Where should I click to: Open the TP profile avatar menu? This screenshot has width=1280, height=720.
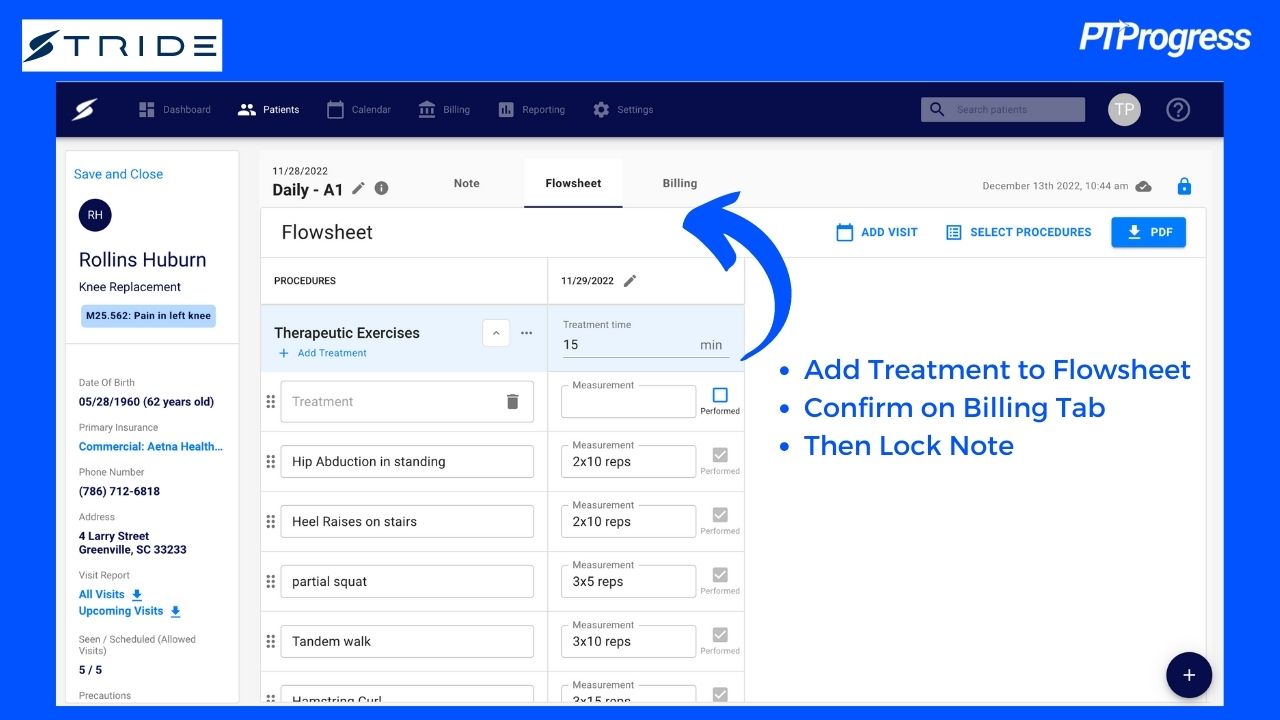pyautogui.click(x=1124, y=109)
